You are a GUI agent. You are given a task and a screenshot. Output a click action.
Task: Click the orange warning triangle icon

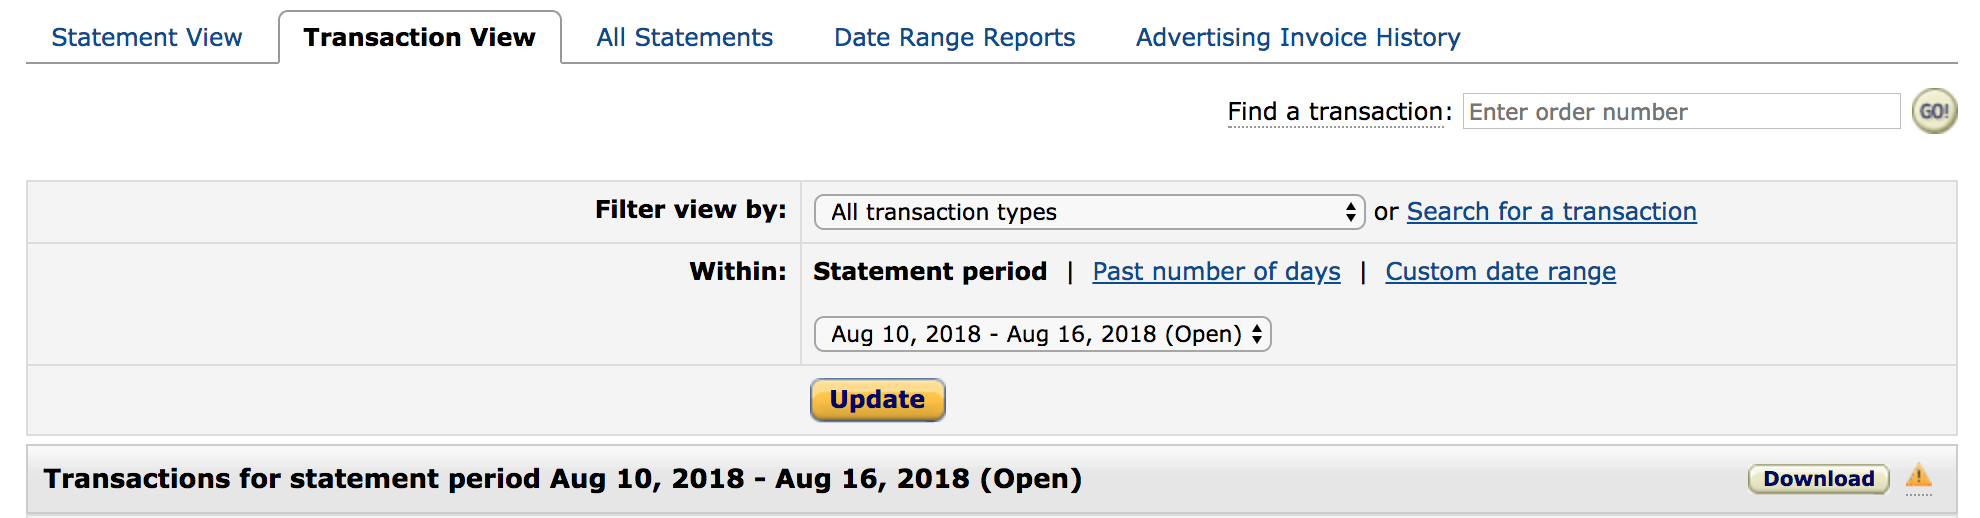pyautogui.click(x=1918, y=476)
